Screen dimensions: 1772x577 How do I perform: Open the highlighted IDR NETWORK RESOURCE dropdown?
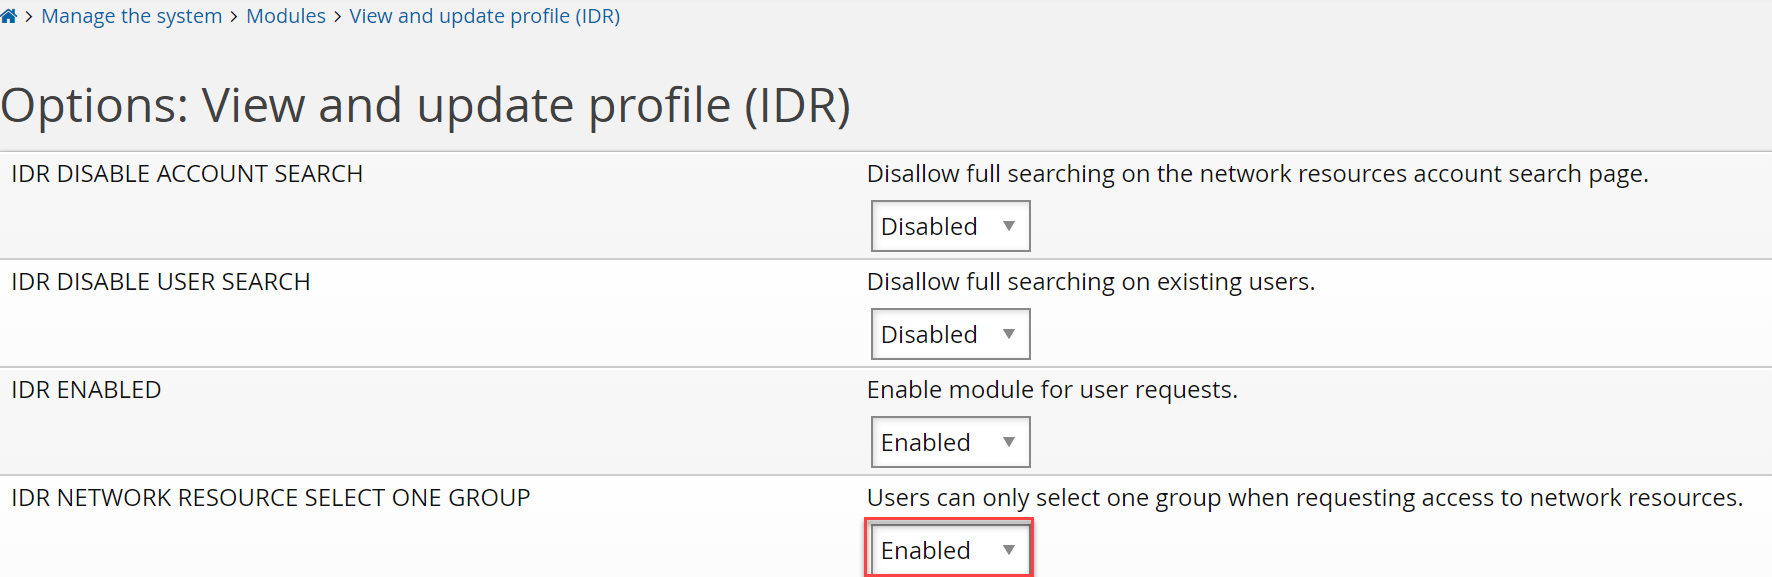pos(947,549)
